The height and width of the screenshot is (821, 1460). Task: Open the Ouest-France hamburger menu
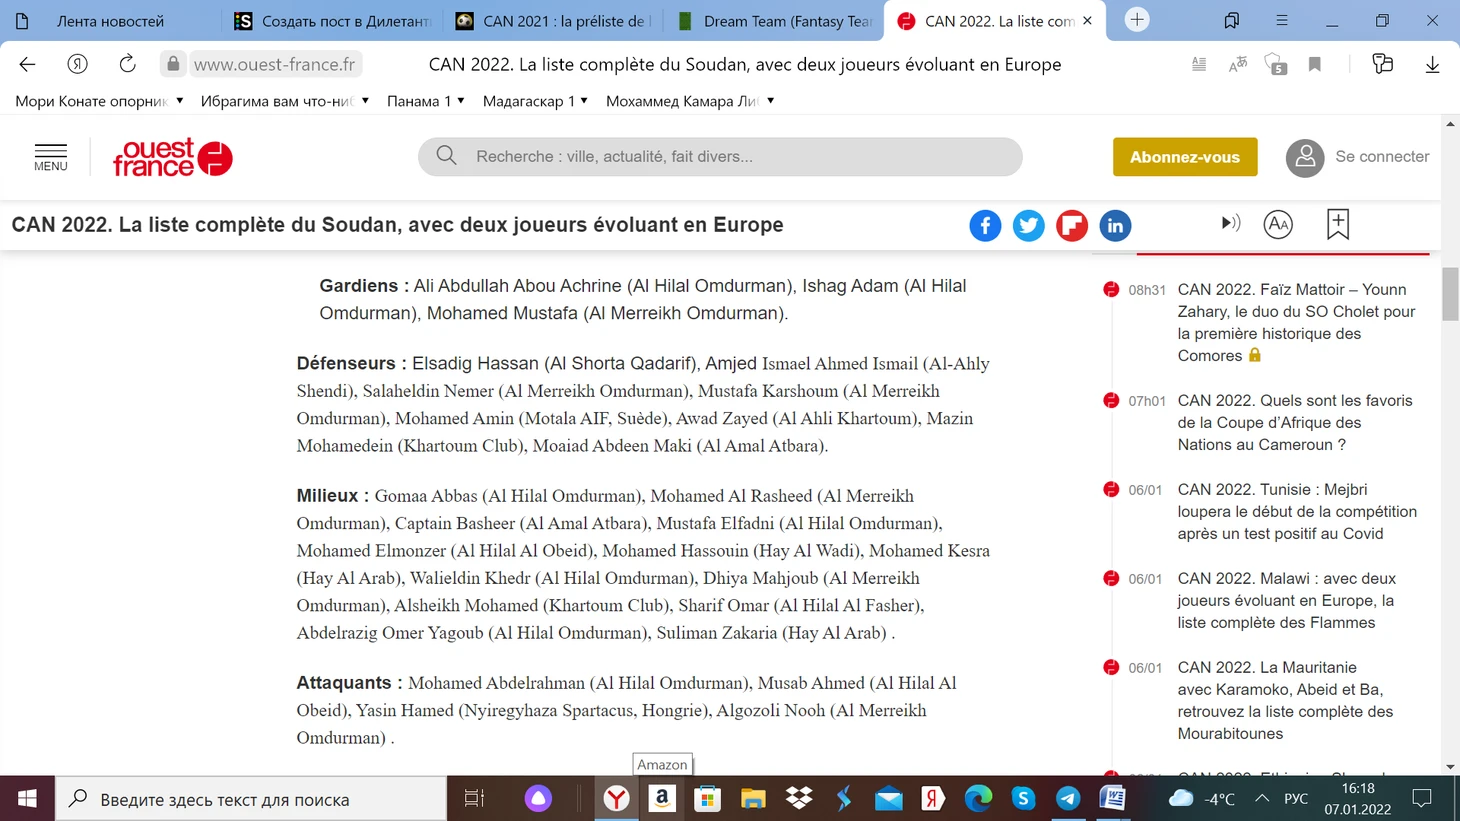point(51,157)
